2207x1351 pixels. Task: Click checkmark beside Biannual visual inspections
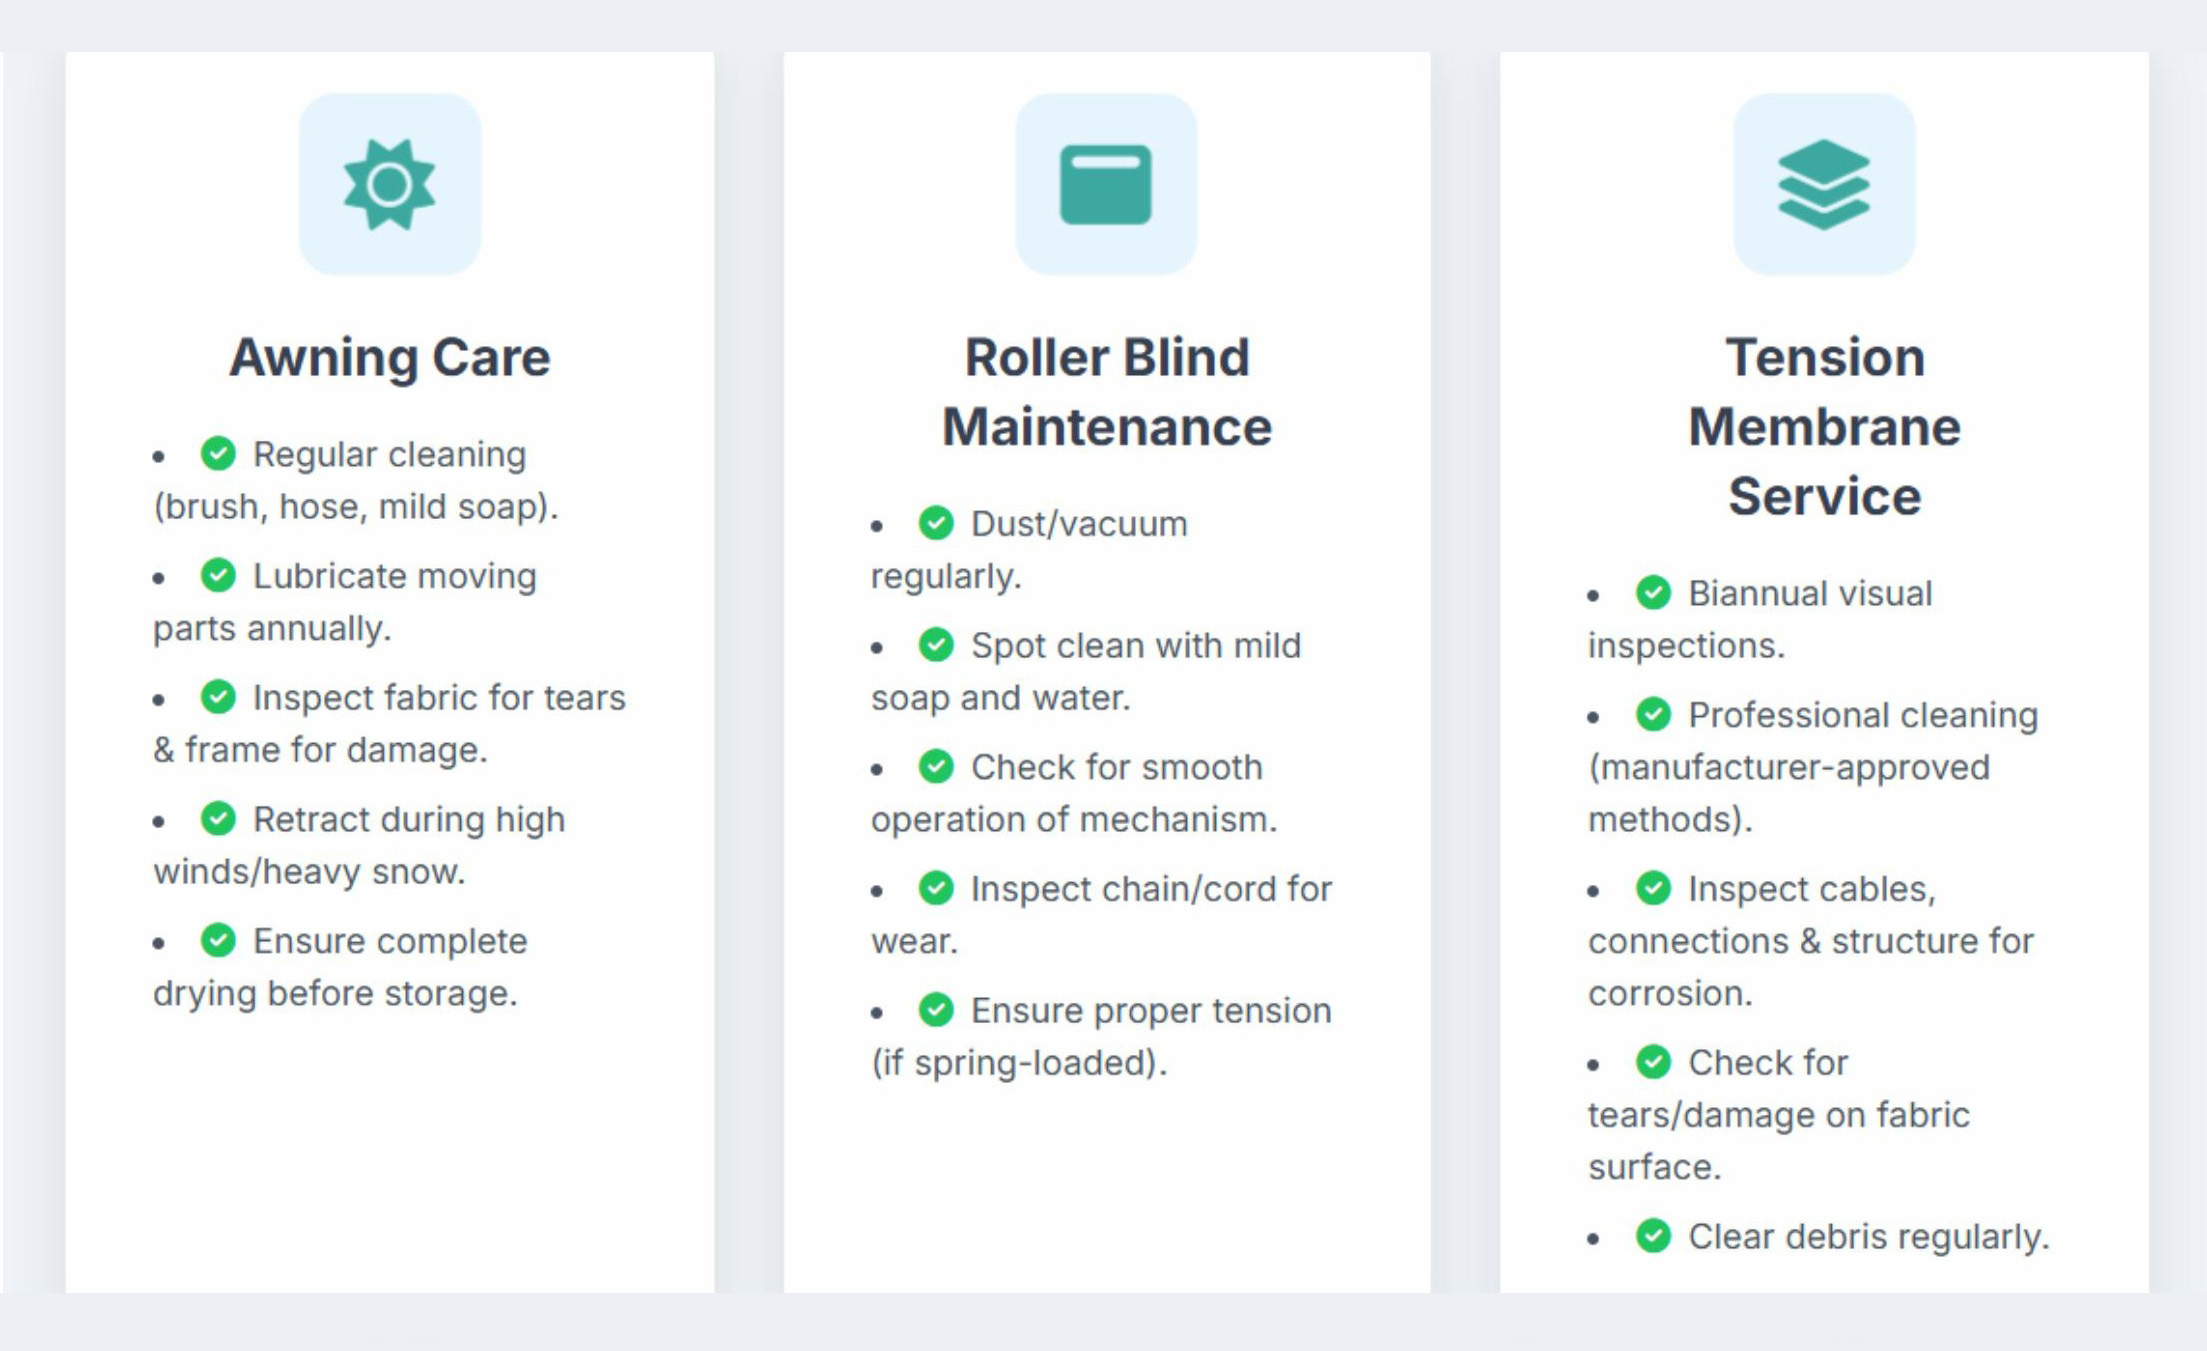[x=1653, y=593]
